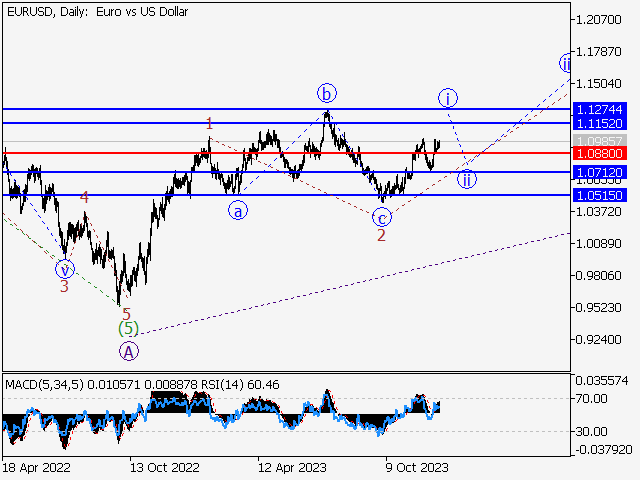Click the circled c wave label
Image resolution: width=640 pixels, height=480 pixels.
point(382,217)
